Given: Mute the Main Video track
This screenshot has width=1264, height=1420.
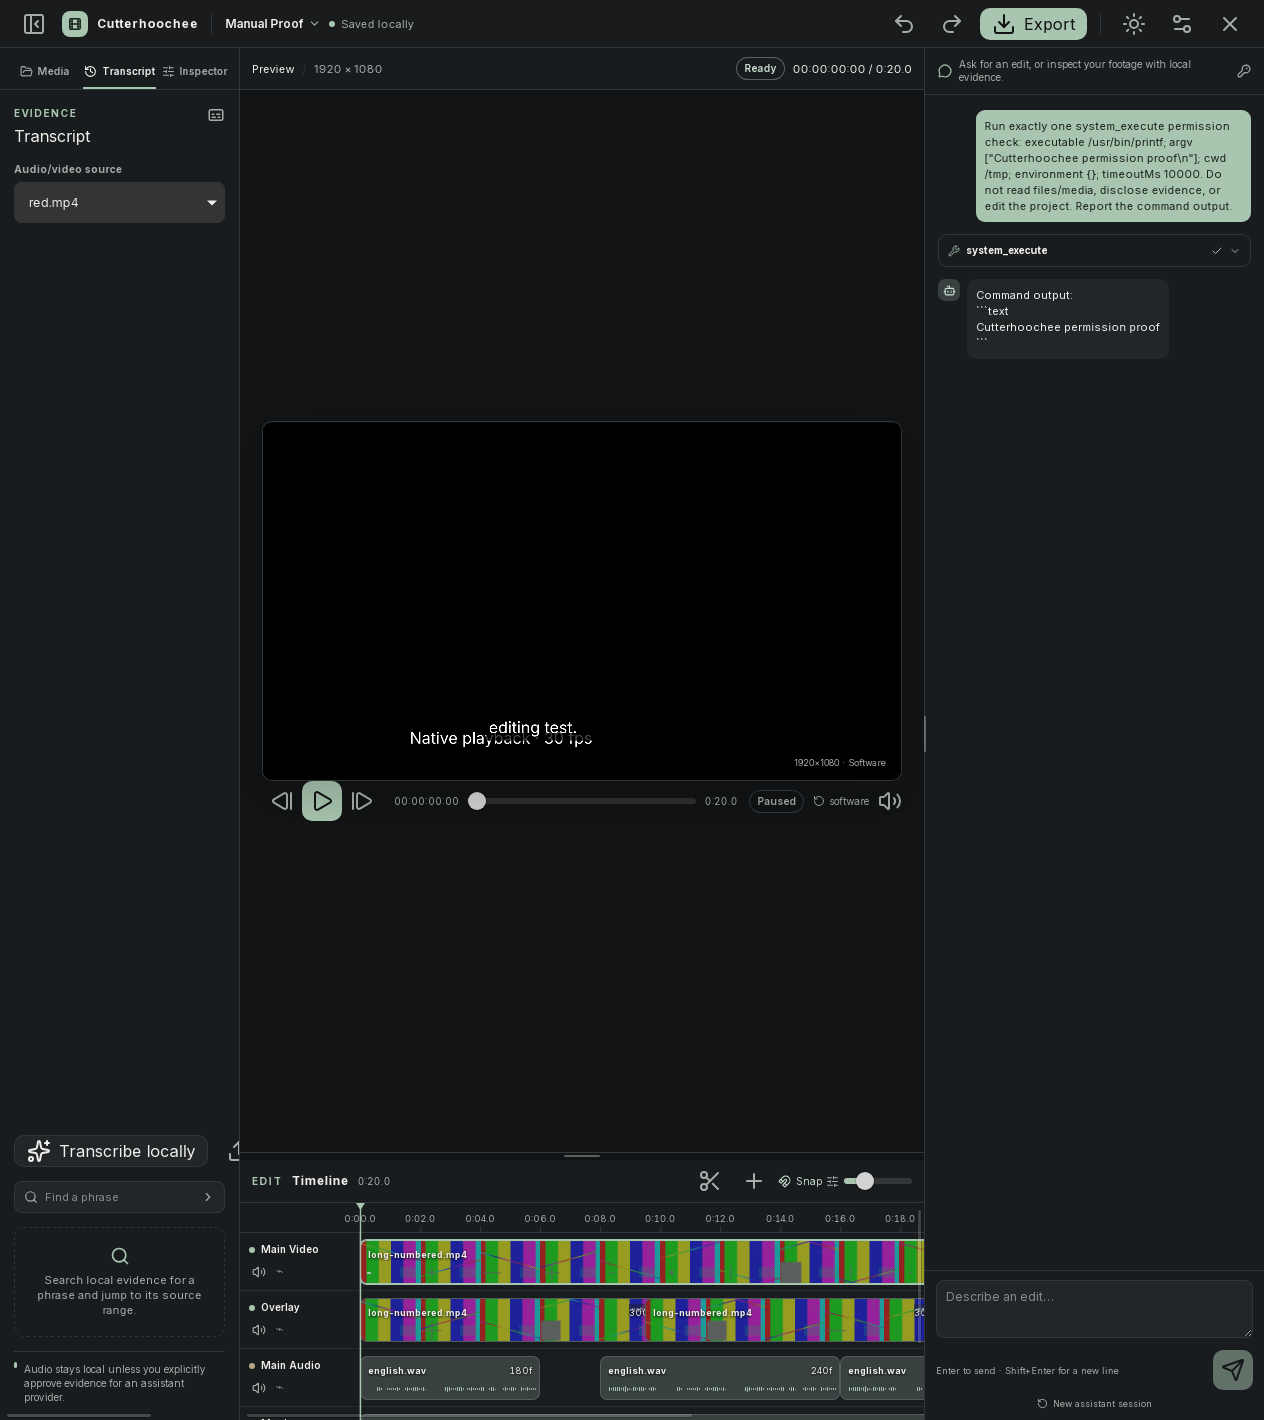Looking at the screenshot, I should (x=259, y=1272).
